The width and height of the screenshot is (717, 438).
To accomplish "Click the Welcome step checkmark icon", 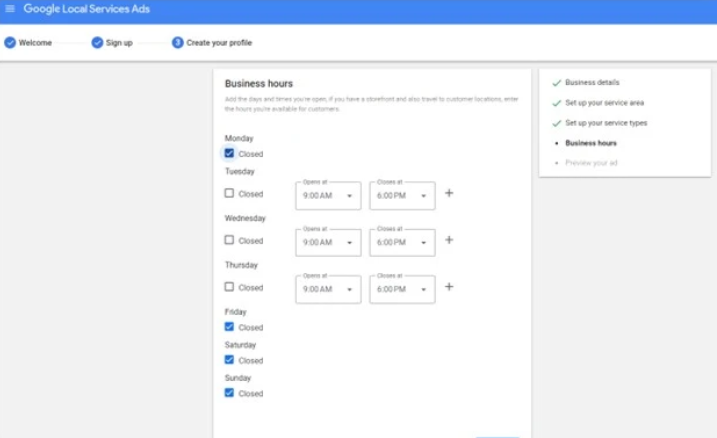I will tap(10, 43).
